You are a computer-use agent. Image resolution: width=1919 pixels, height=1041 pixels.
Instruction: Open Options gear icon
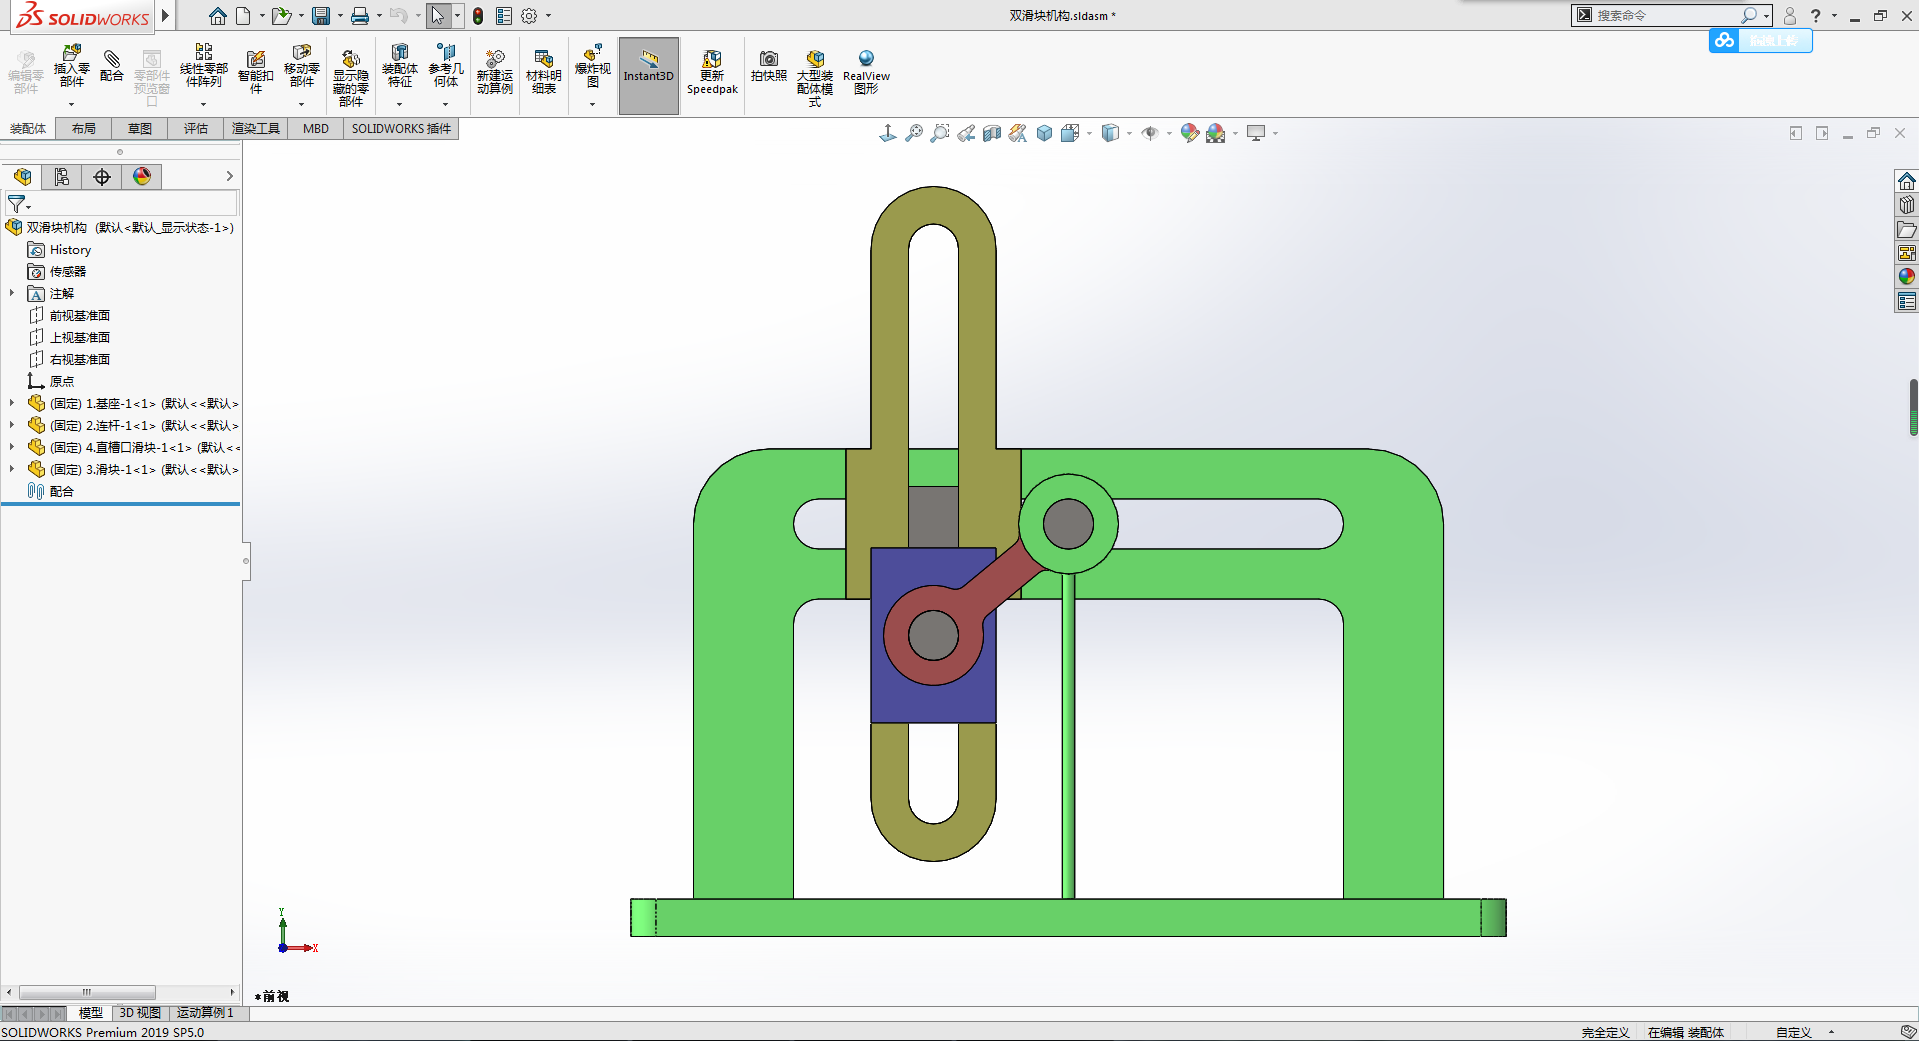pos(530,16)
